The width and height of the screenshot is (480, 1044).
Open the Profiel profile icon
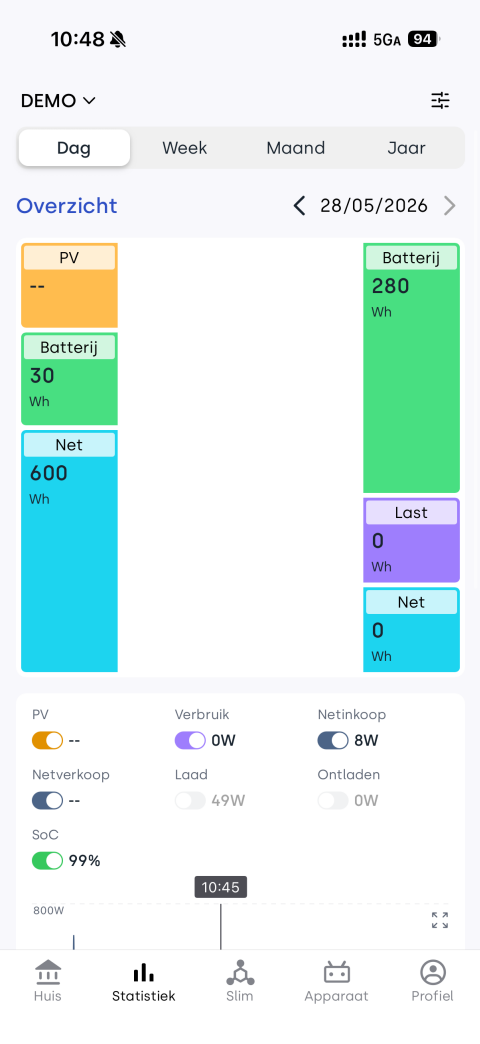pos(433,972)
